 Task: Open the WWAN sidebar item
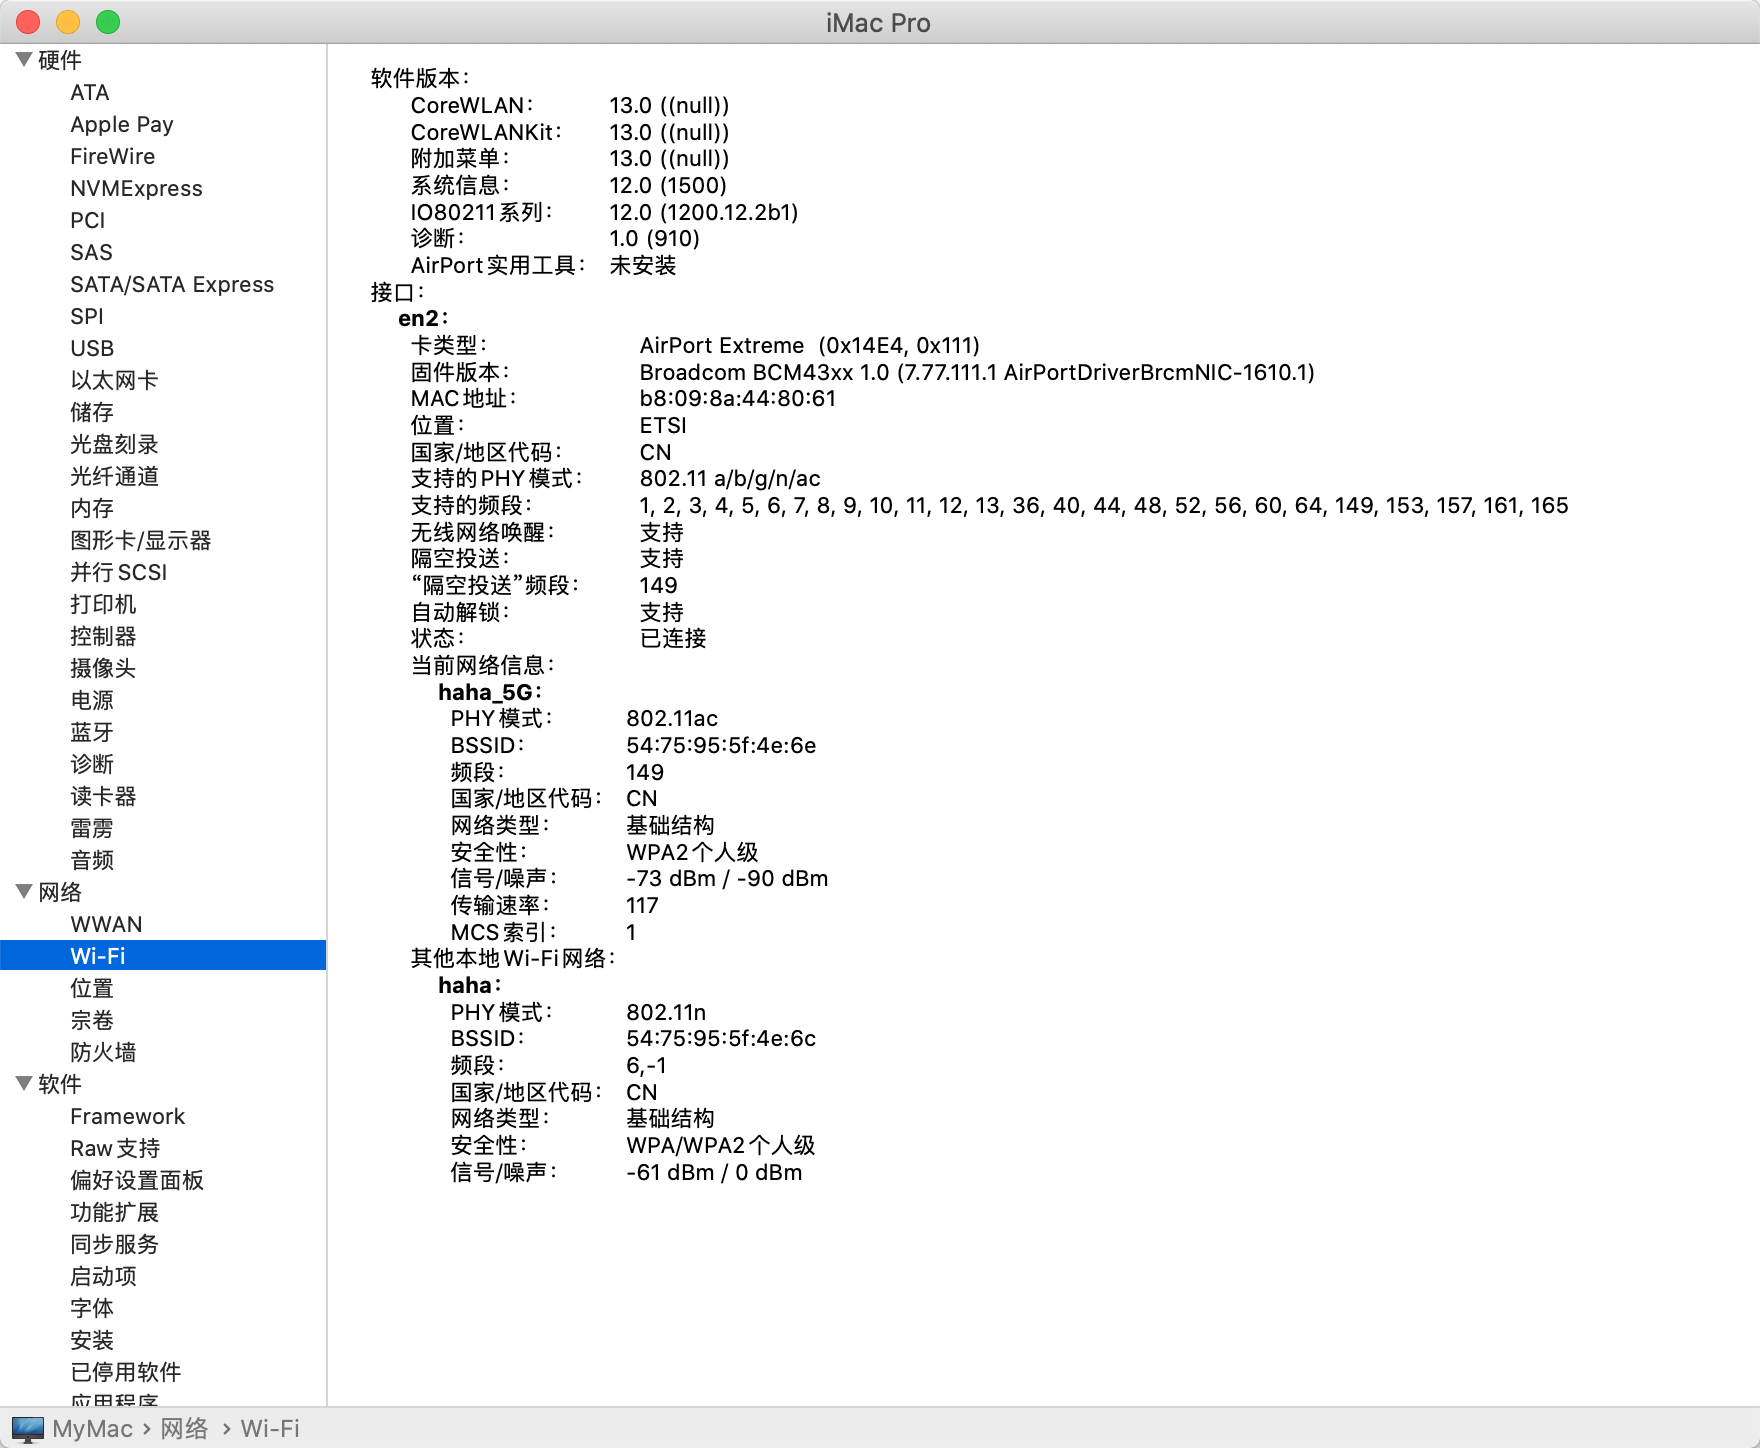tap(106, 924)
